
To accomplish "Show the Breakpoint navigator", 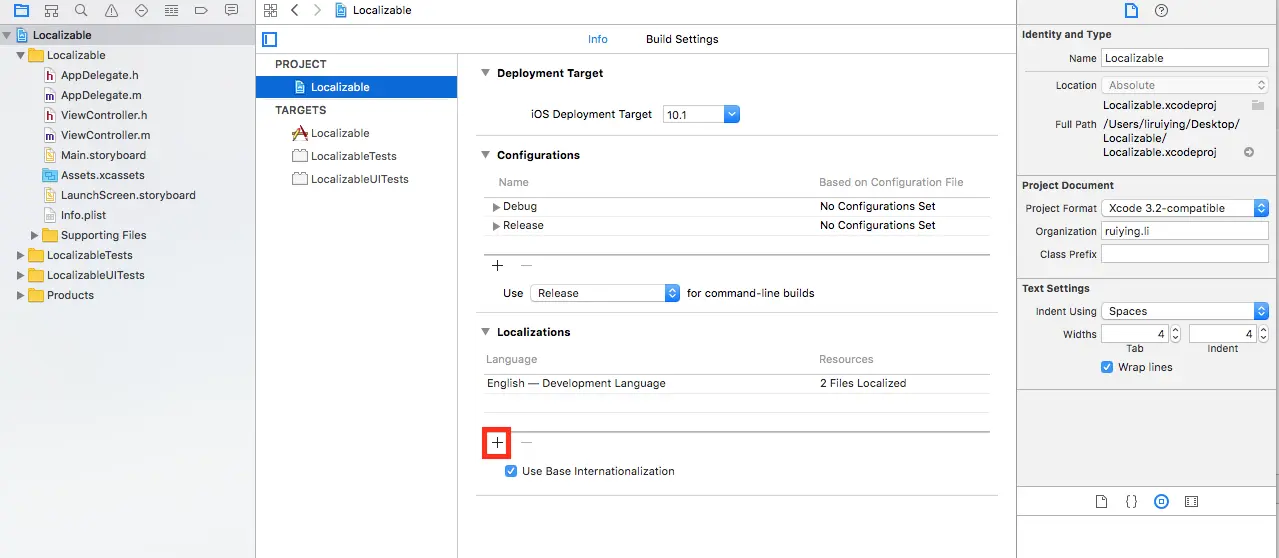I will pos(201,10).
